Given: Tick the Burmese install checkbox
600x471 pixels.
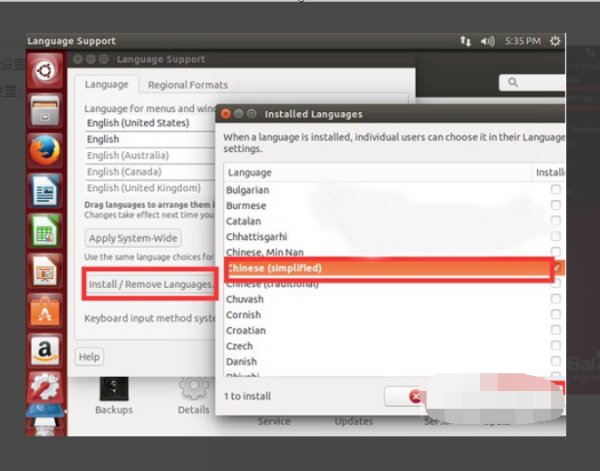Looking at the screenshot, I should (556, 205).
